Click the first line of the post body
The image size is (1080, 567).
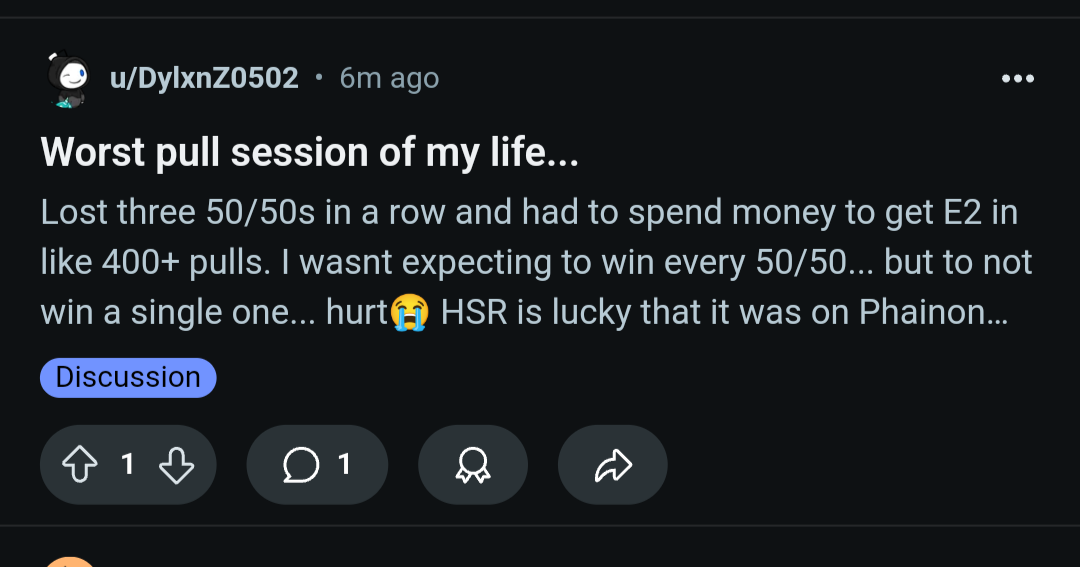click(x=528, y=212)
